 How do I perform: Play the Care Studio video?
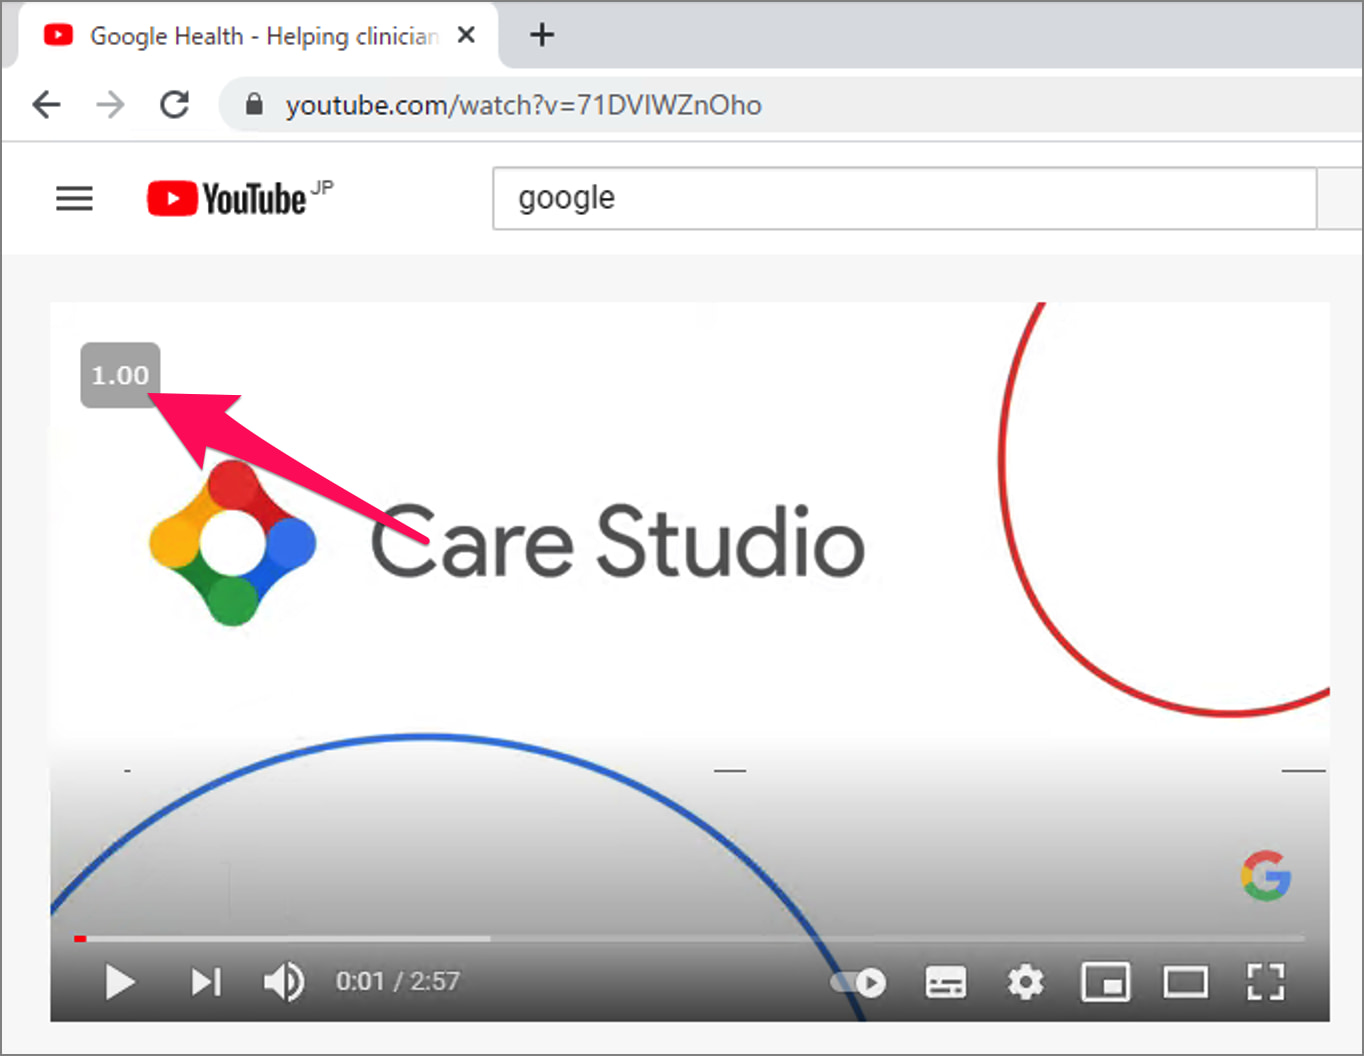click(x=119, y=983)
